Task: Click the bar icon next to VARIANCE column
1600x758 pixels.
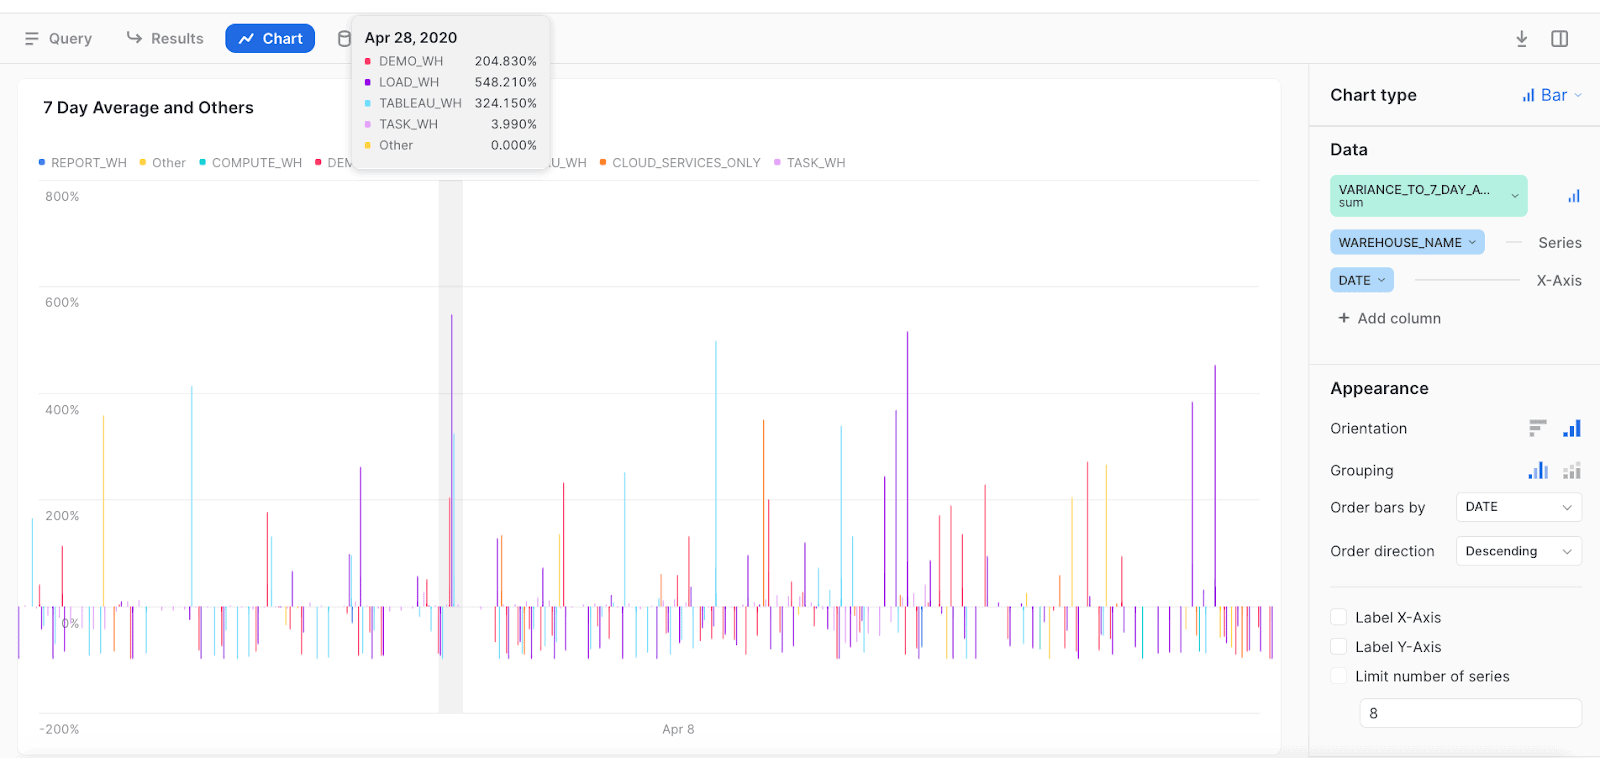Action: [1573, 196]
